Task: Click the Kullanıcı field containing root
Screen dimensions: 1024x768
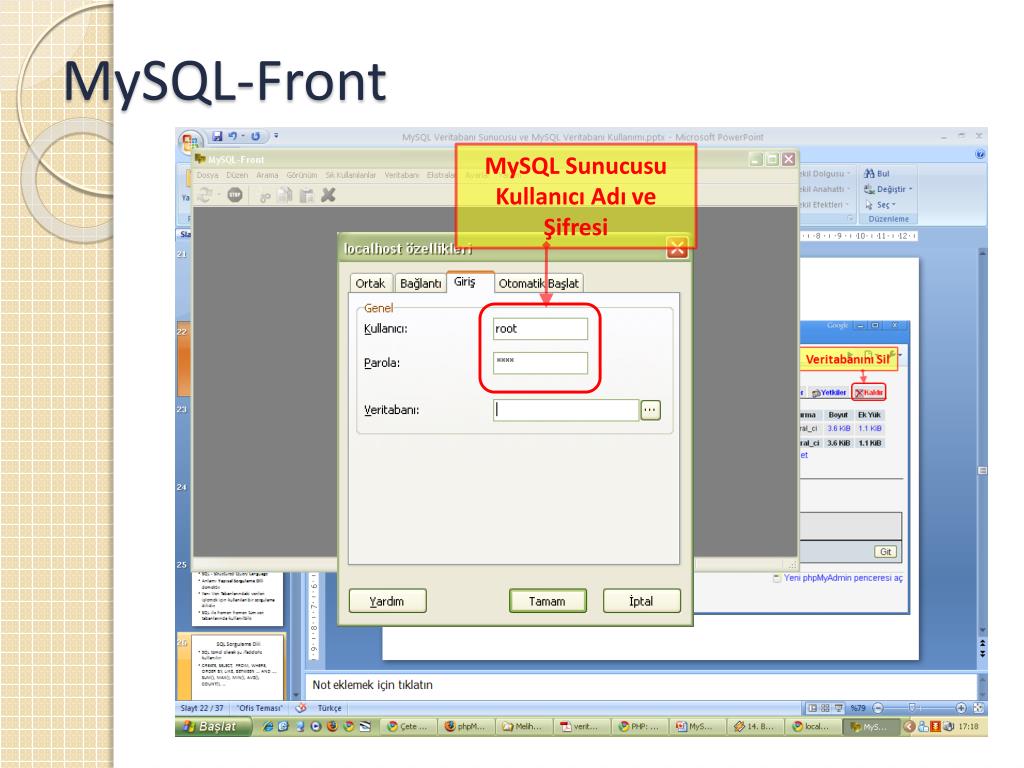Action: pyautogui.click(x=540, y=328)
